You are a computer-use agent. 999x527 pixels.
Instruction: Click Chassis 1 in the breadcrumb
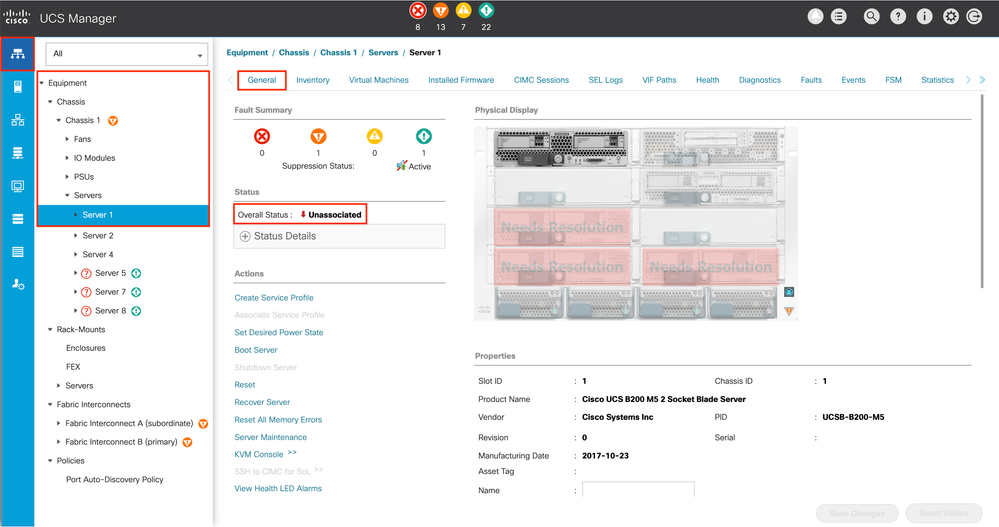pyautogui.click(x=338, y=53)
